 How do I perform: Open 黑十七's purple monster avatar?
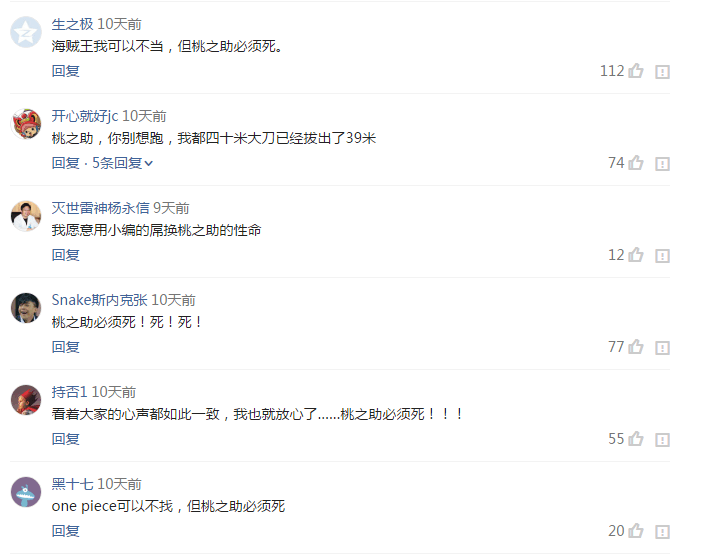click(x=26, y=492)
